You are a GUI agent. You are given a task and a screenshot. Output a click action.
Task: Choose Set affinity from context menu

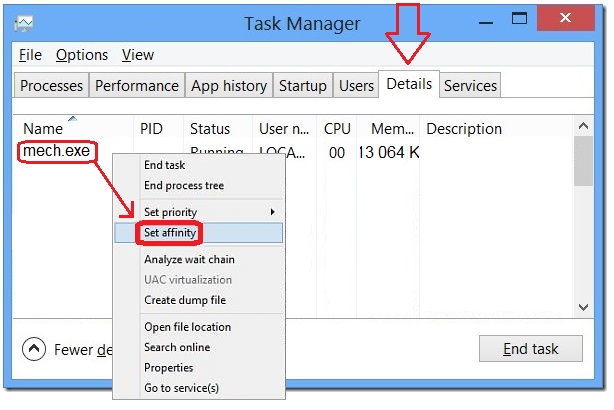[169, 233]
